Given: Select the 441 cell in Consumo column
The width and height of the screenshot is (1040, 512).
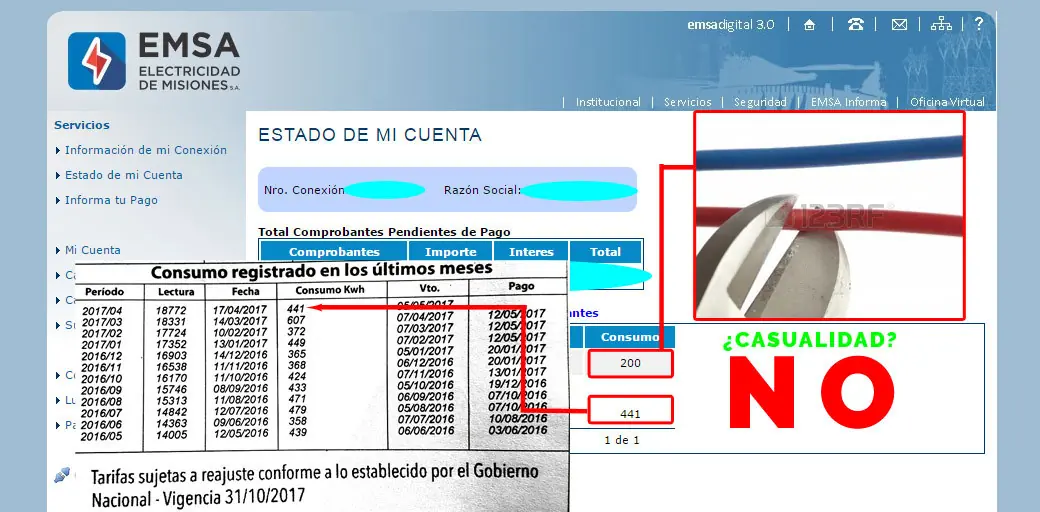Looking at the screenshot, I should click(x=630, y=410).
